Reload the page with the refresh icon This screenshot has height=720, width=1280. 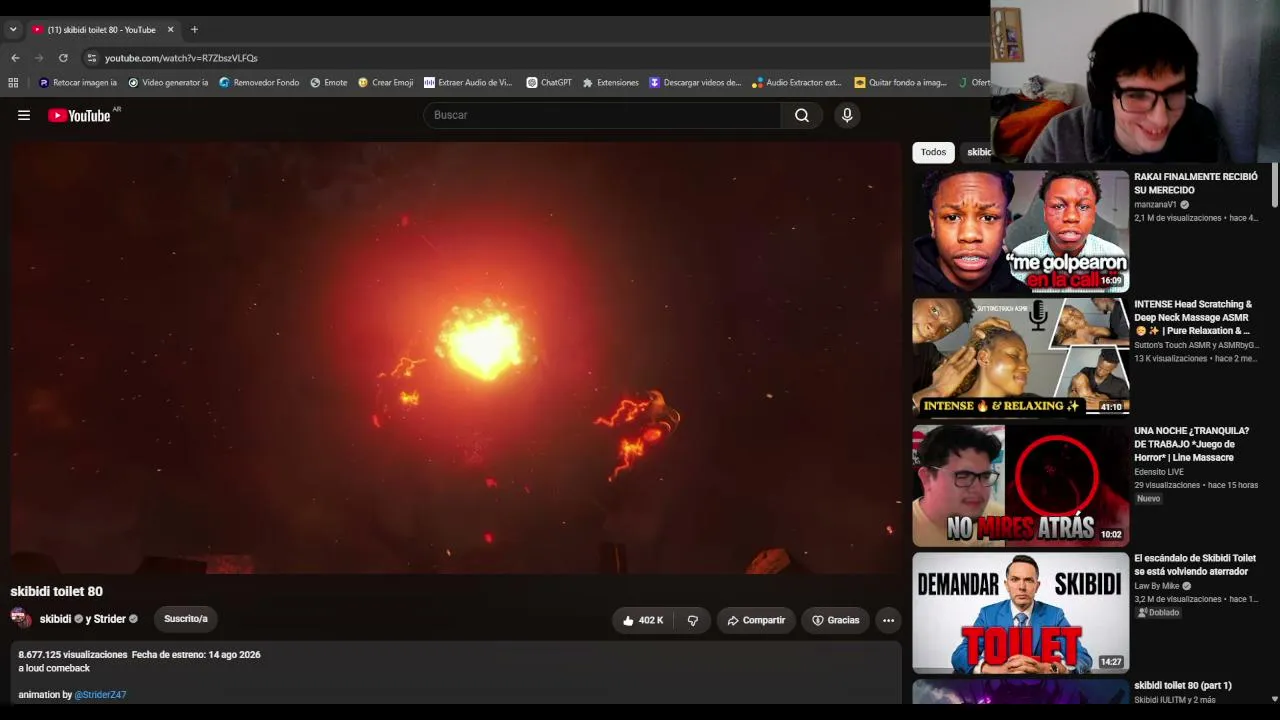(x=63, y=58)
